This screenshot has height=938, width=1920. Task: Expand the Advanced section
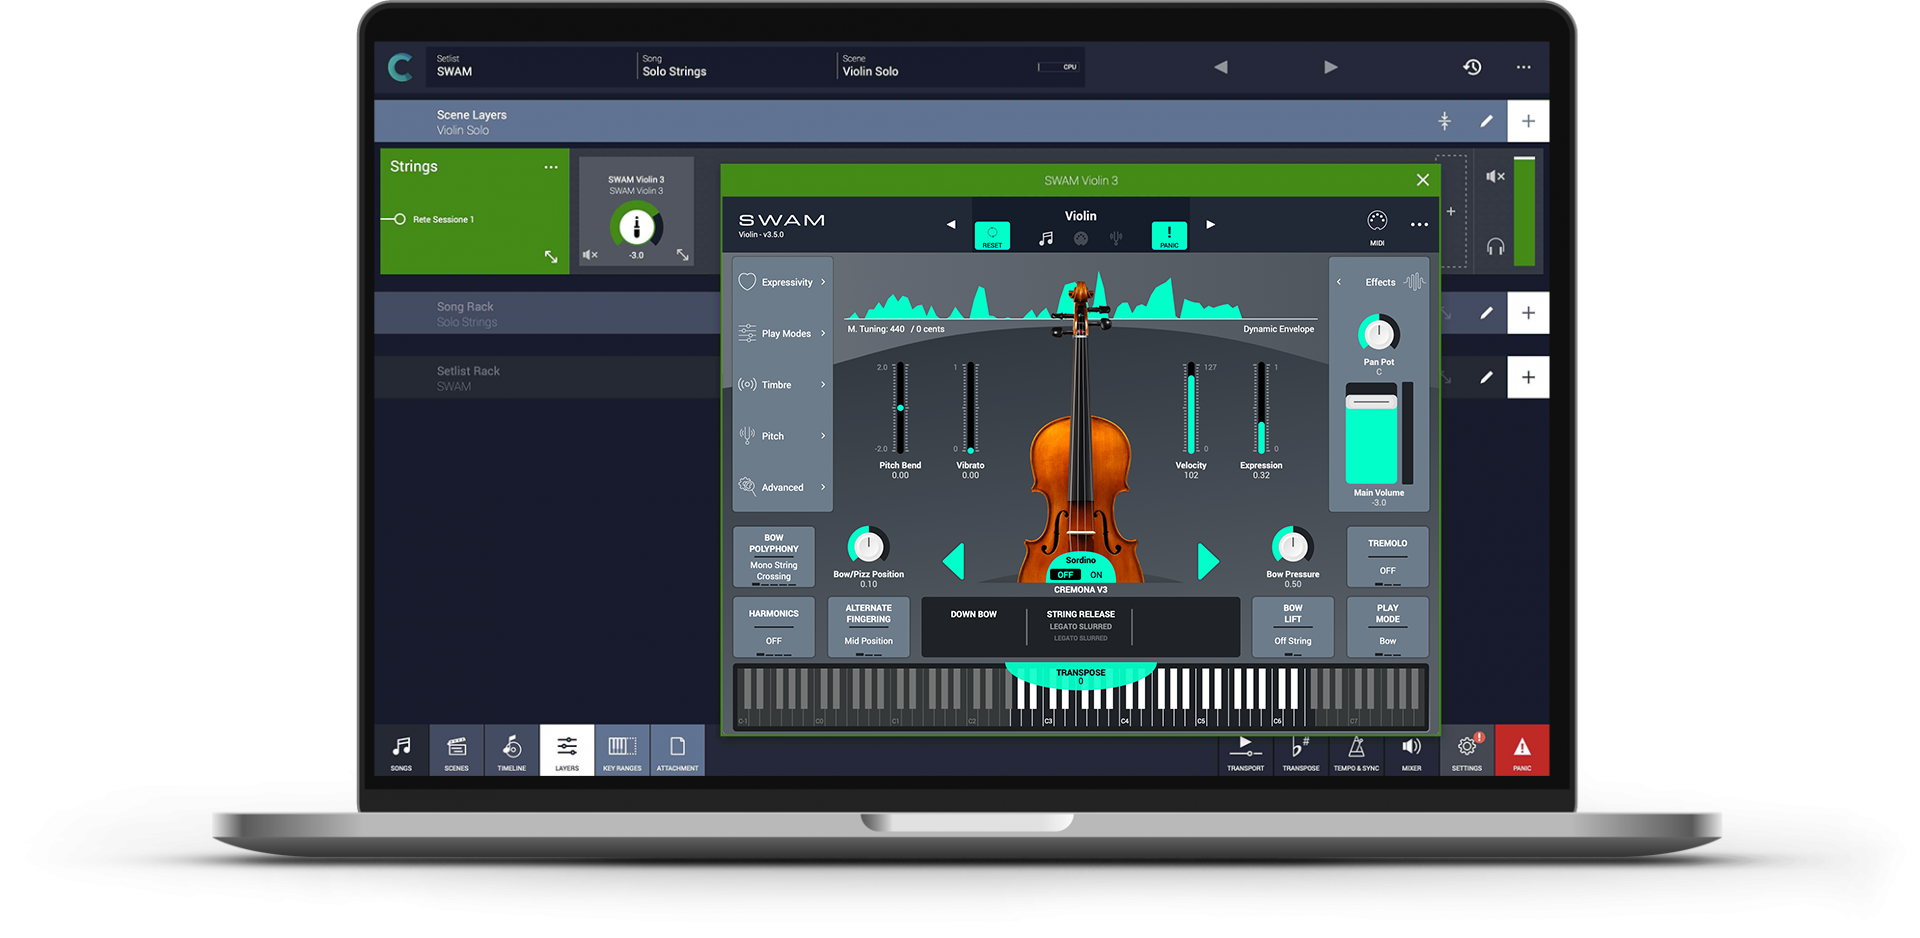[782, 487]
